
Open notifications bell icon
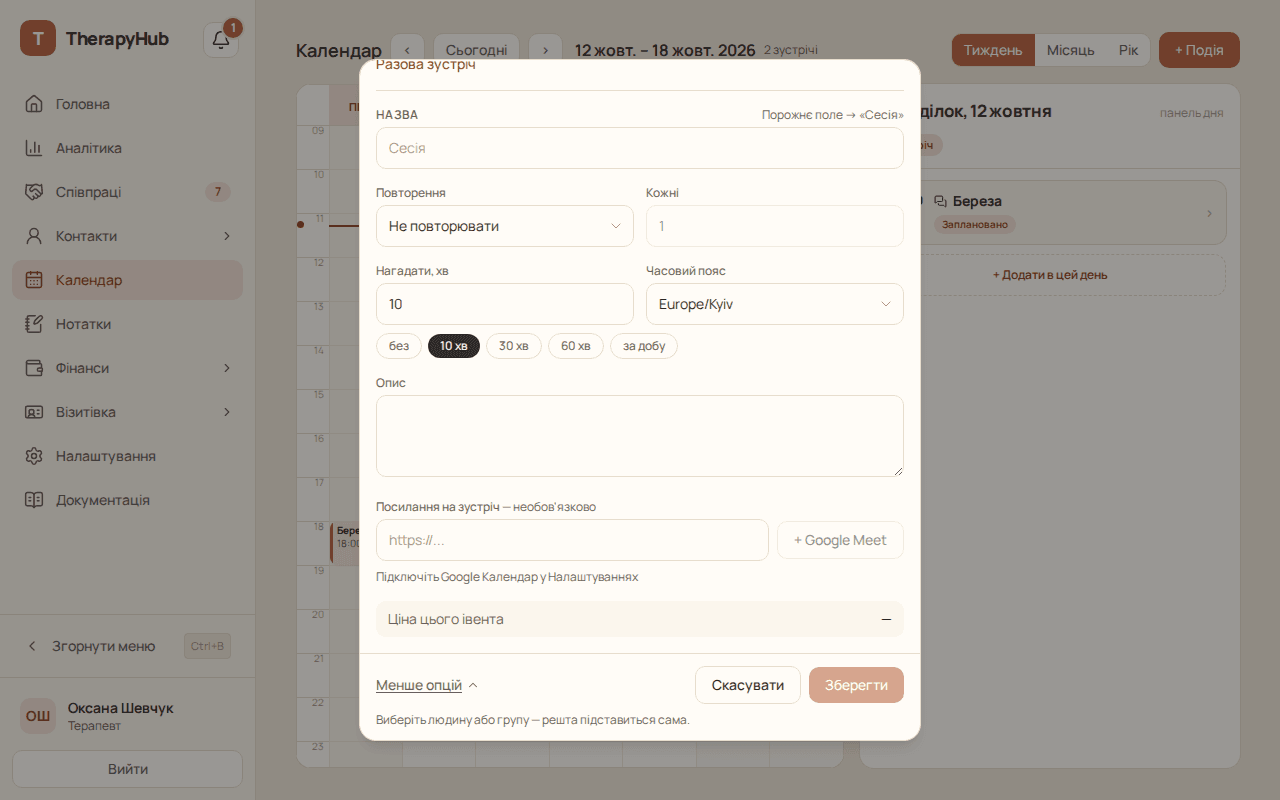point(221,40)
